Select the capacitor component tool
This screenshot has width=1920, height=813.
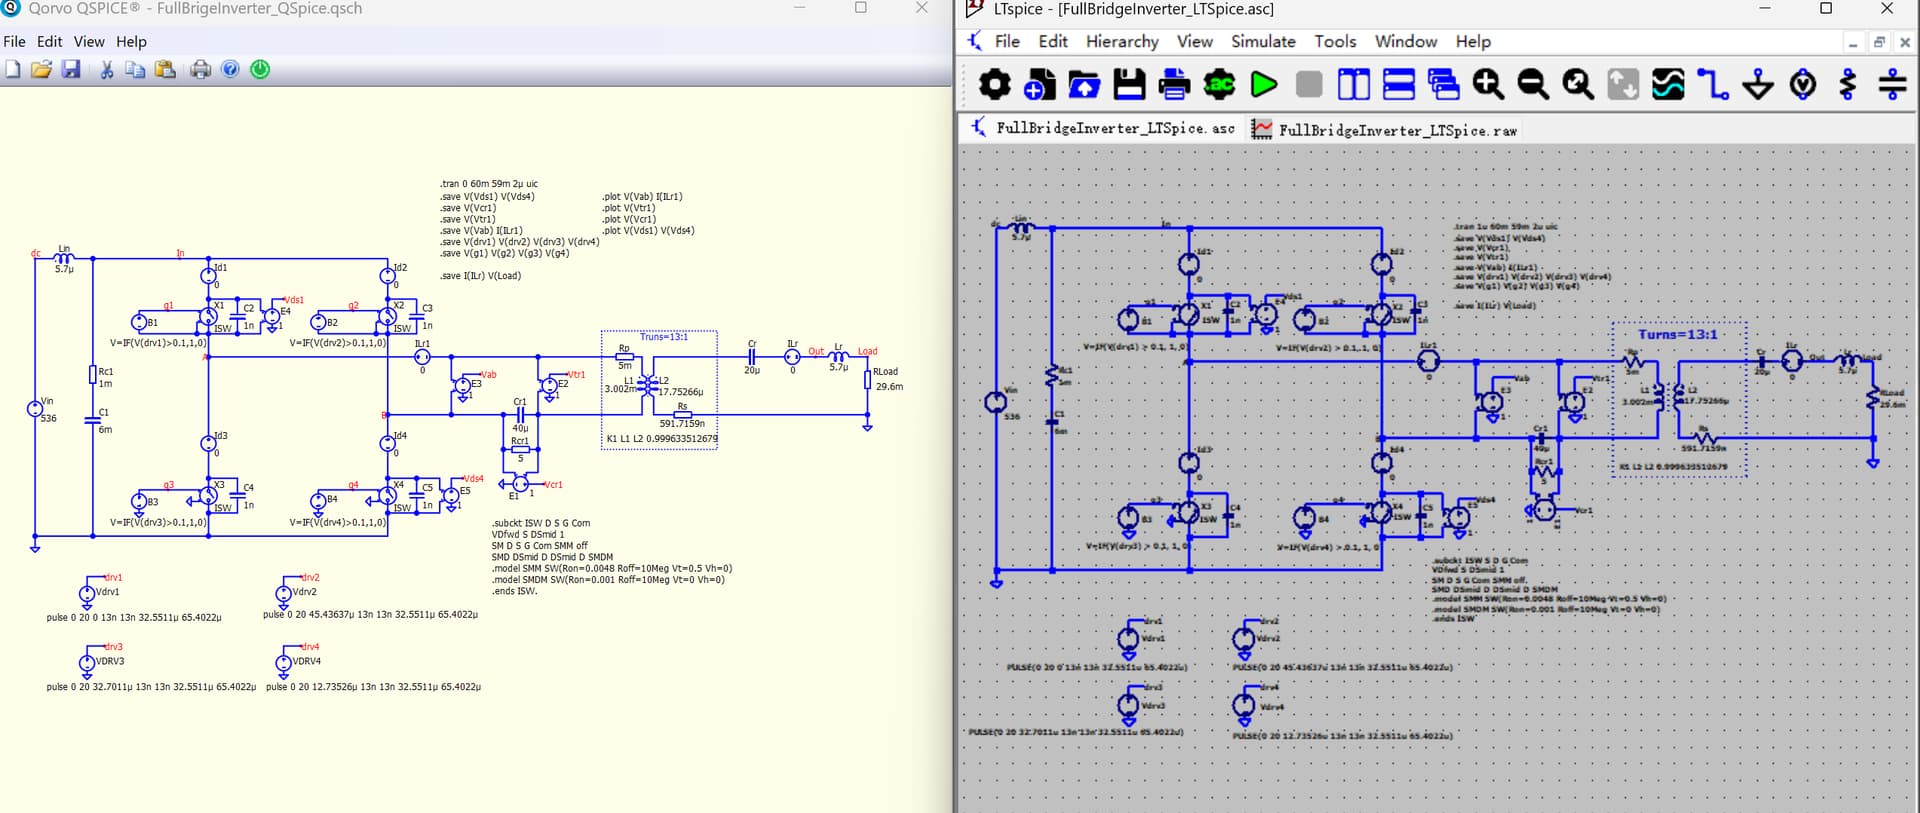tap(1892, 85)
